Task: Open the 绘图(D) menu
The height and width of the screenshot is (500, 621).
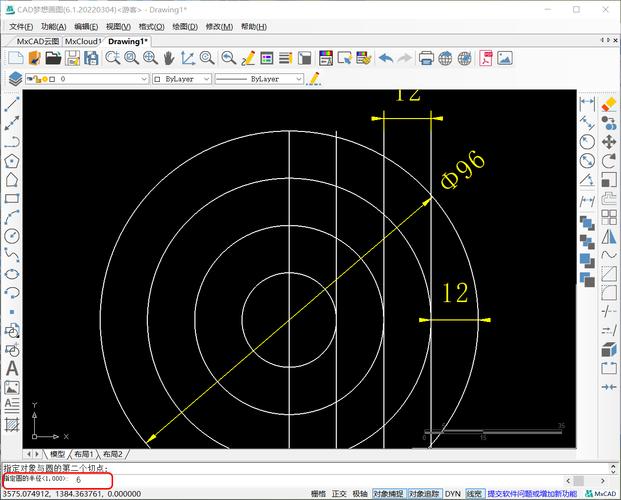Action: click(185, 26)
